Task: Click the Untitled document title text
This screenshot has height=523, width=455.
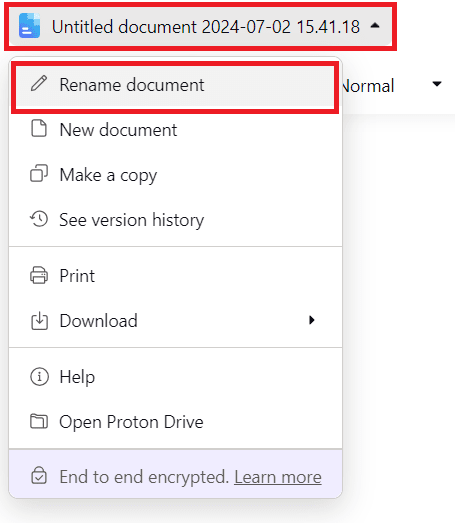Action: (x=206, y=26)
